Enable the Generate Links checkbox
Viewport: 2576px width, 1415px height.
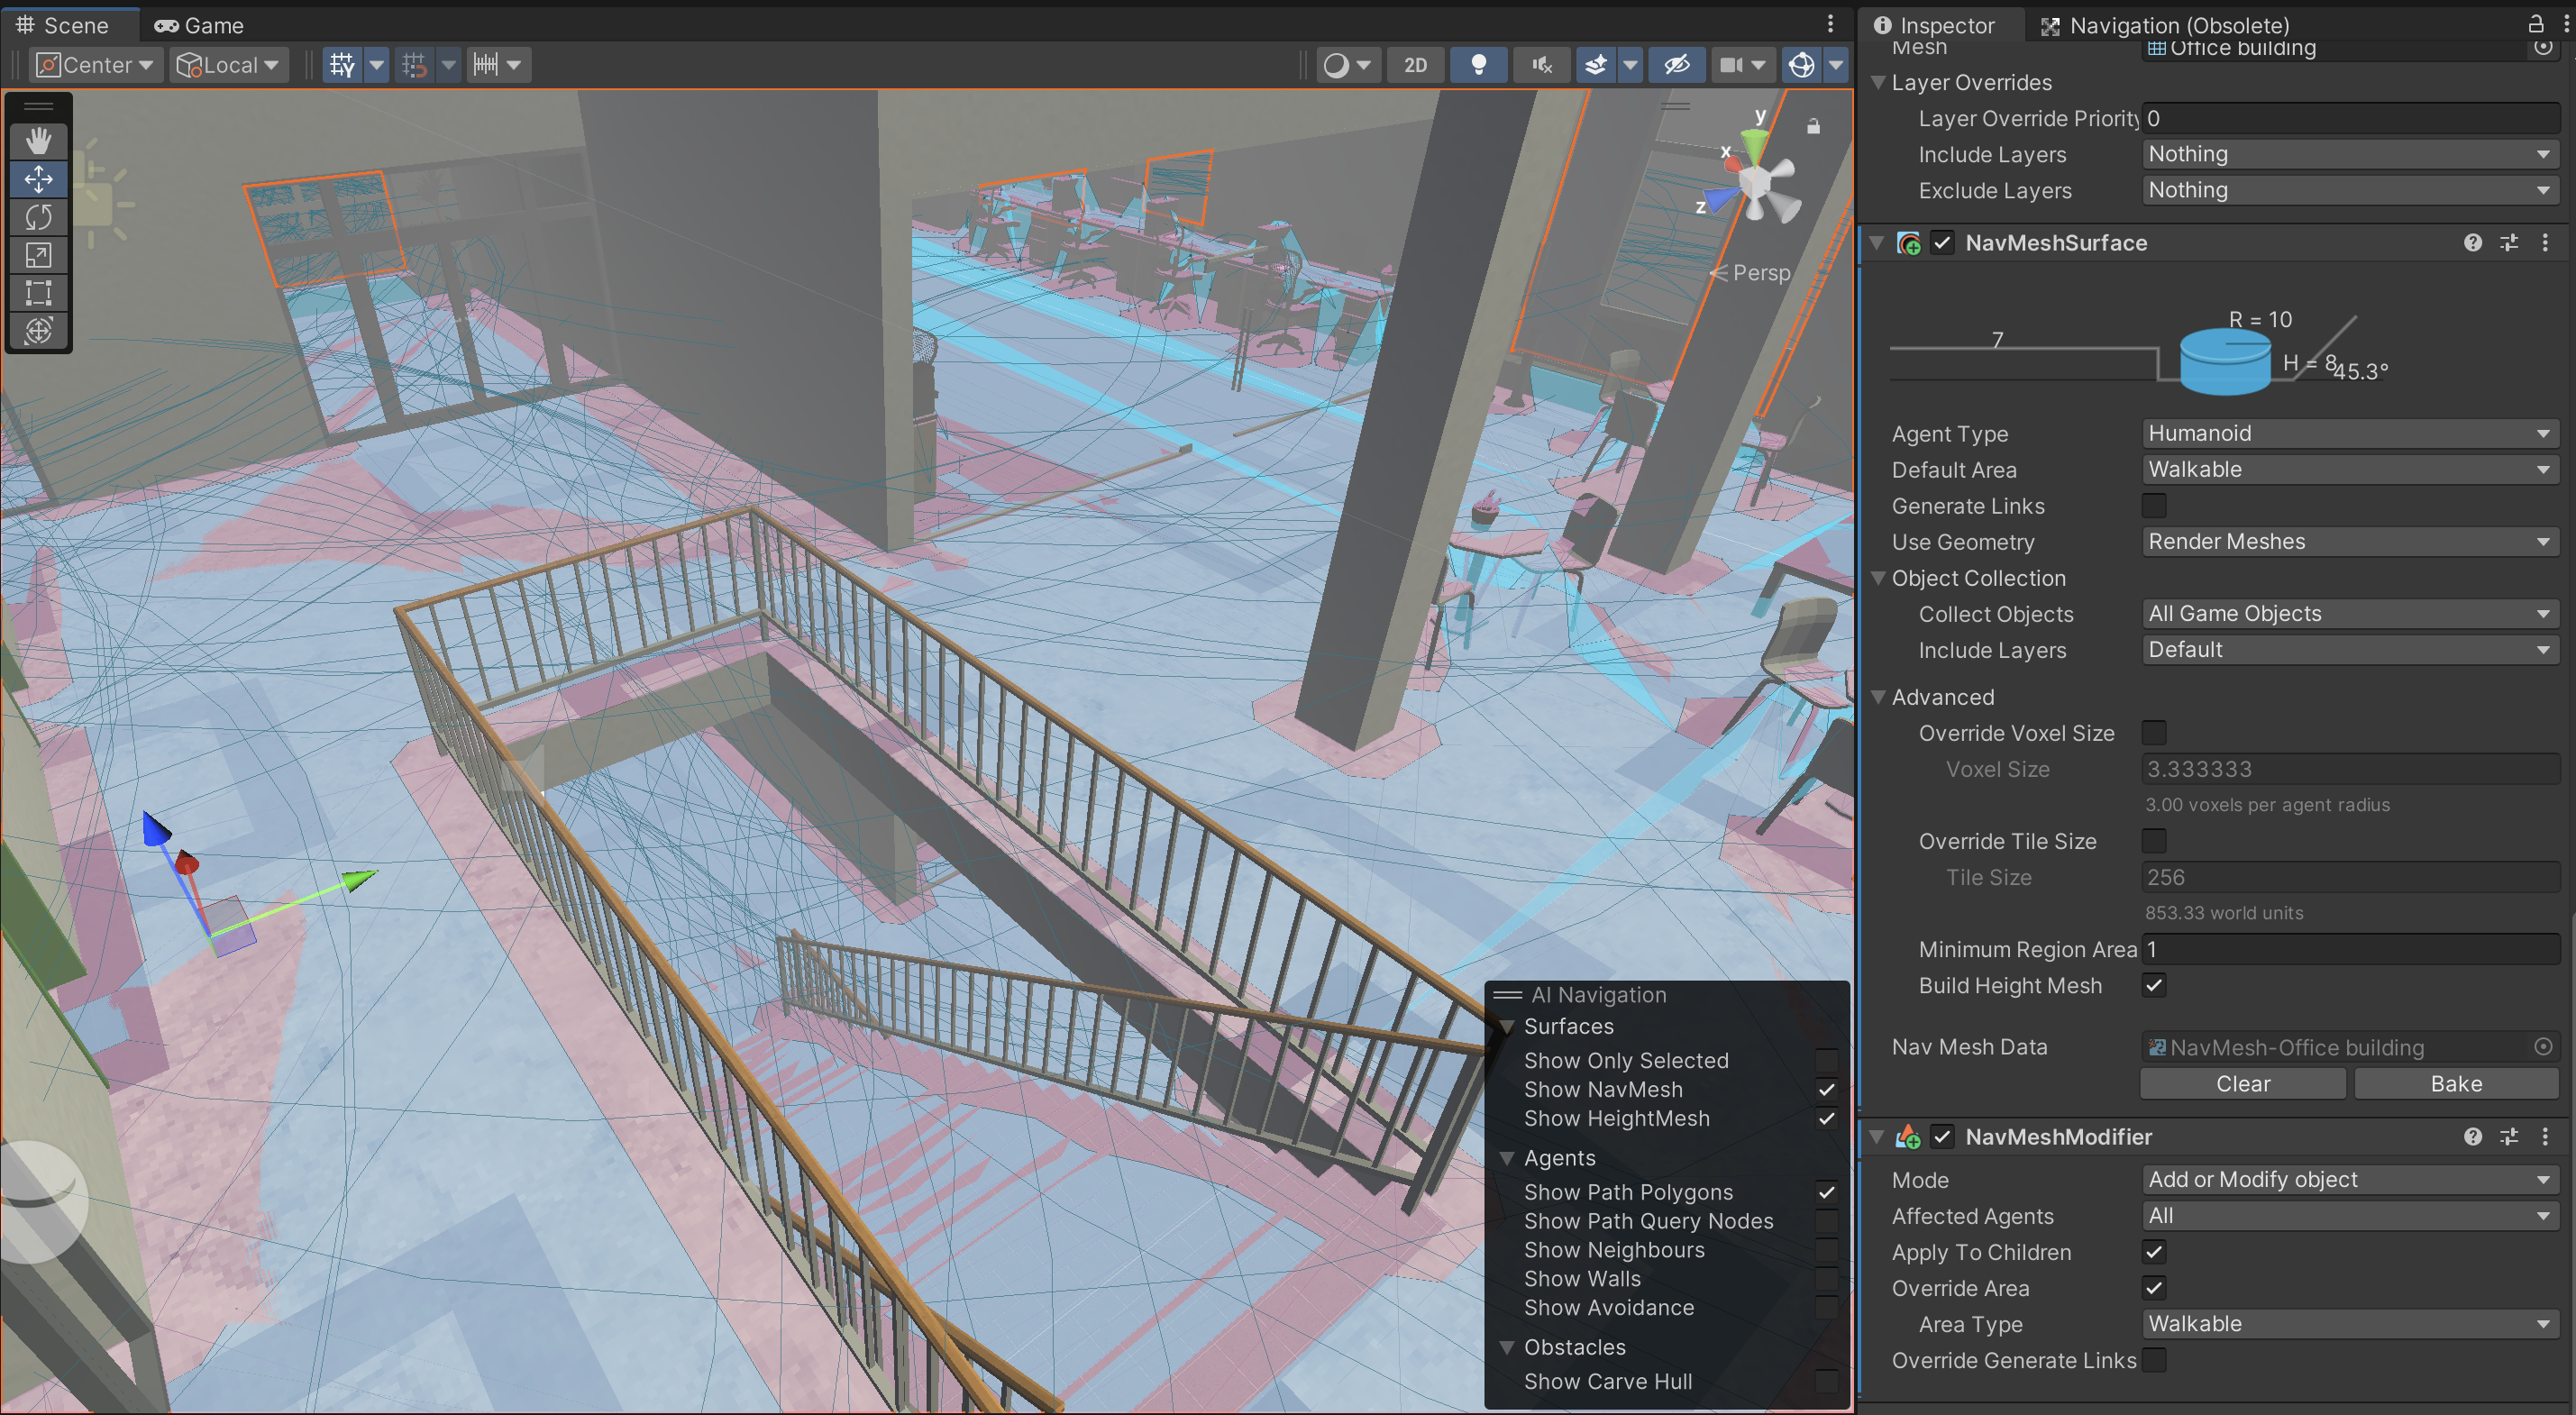click(x=2154, y=506)
